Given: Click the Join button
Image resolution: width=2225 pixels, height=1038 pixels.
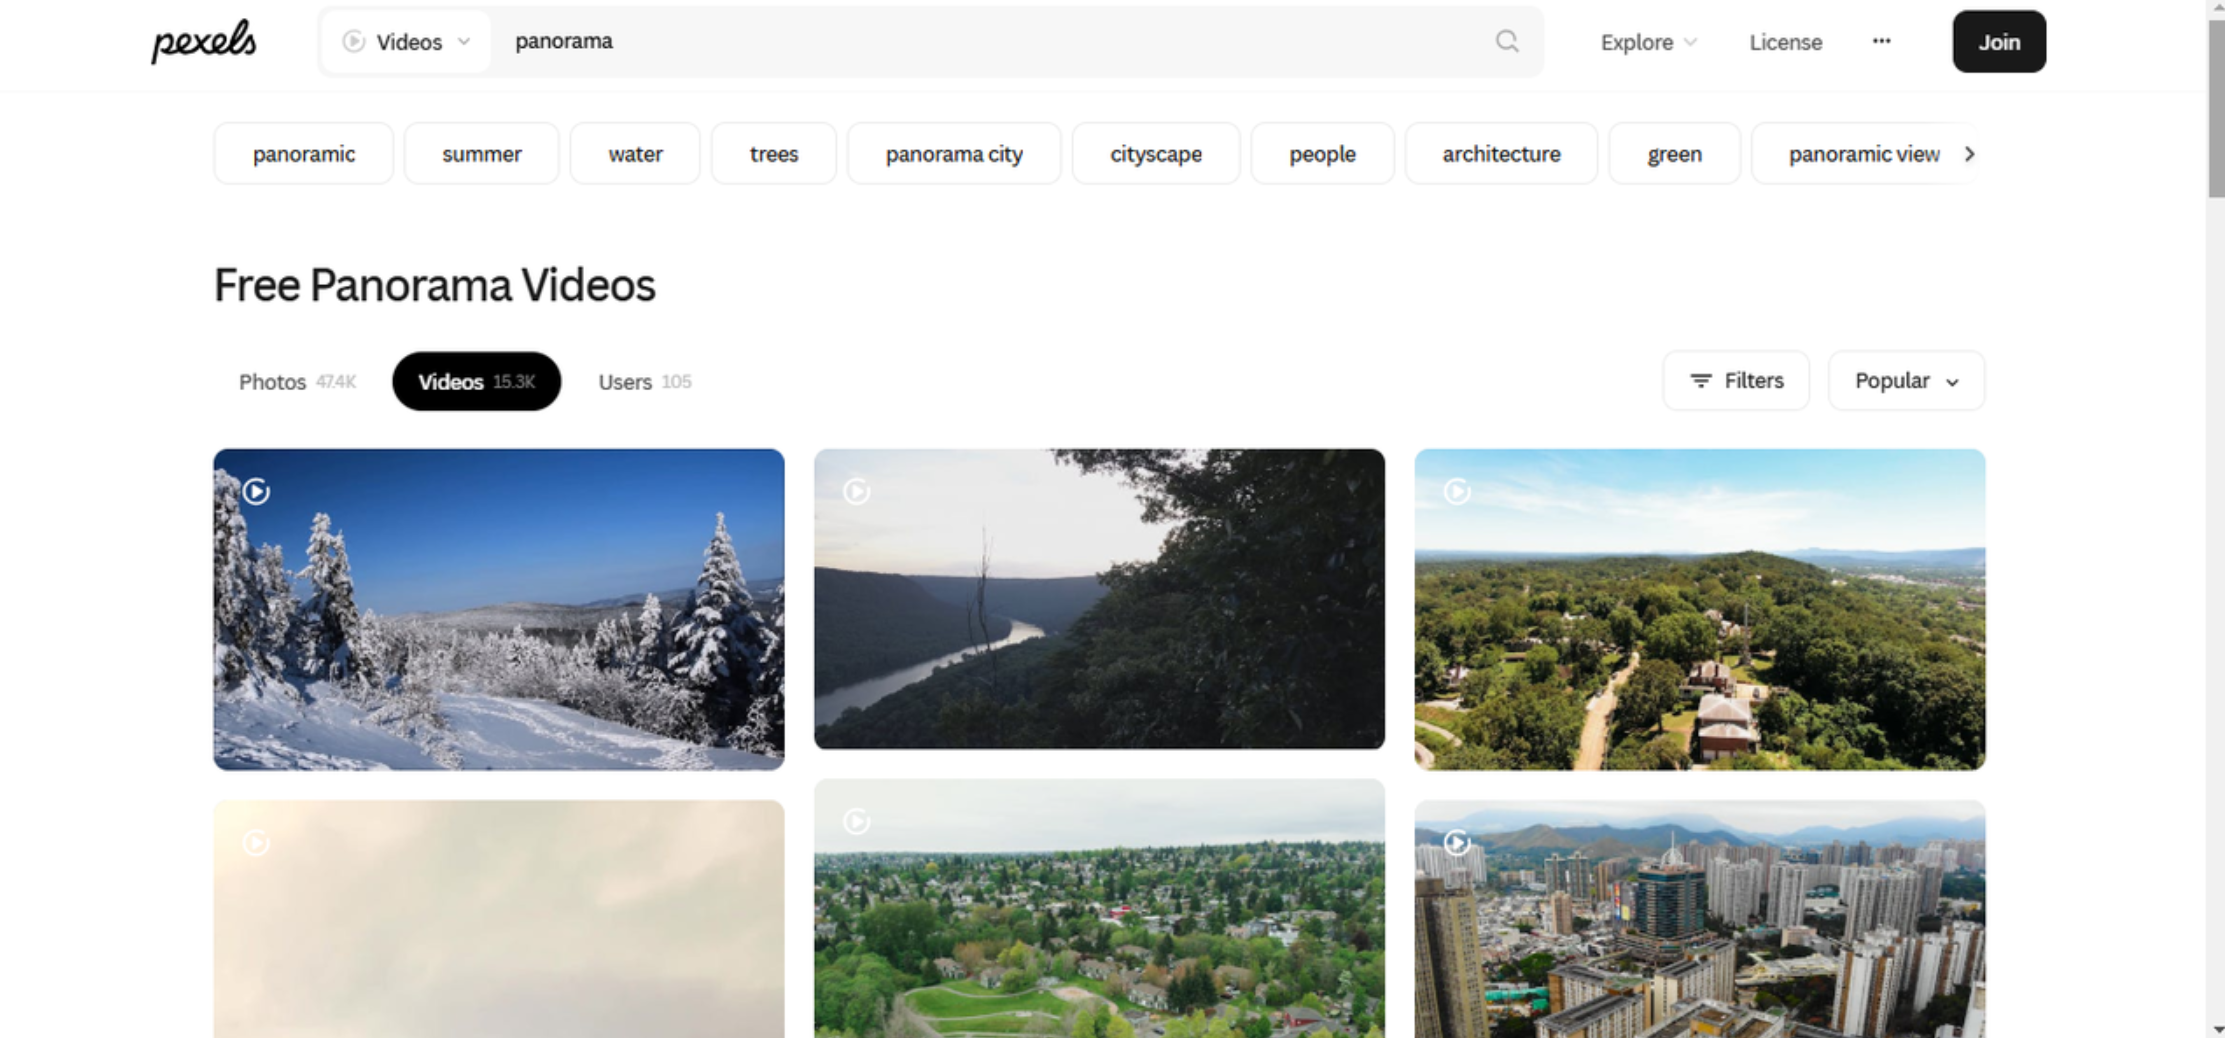Looking at the screenshot, I should [1998, 42].
